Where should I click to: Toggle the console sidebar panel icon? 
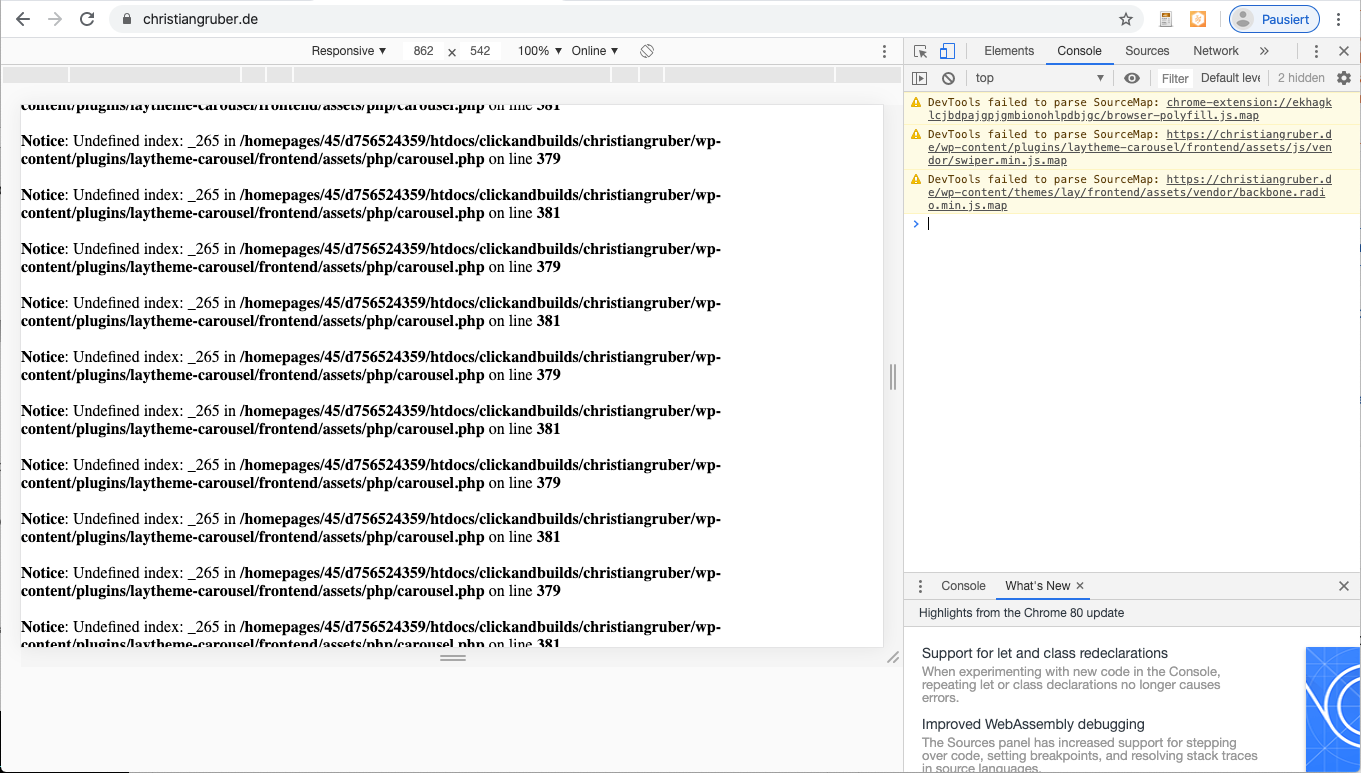[920, 78]
